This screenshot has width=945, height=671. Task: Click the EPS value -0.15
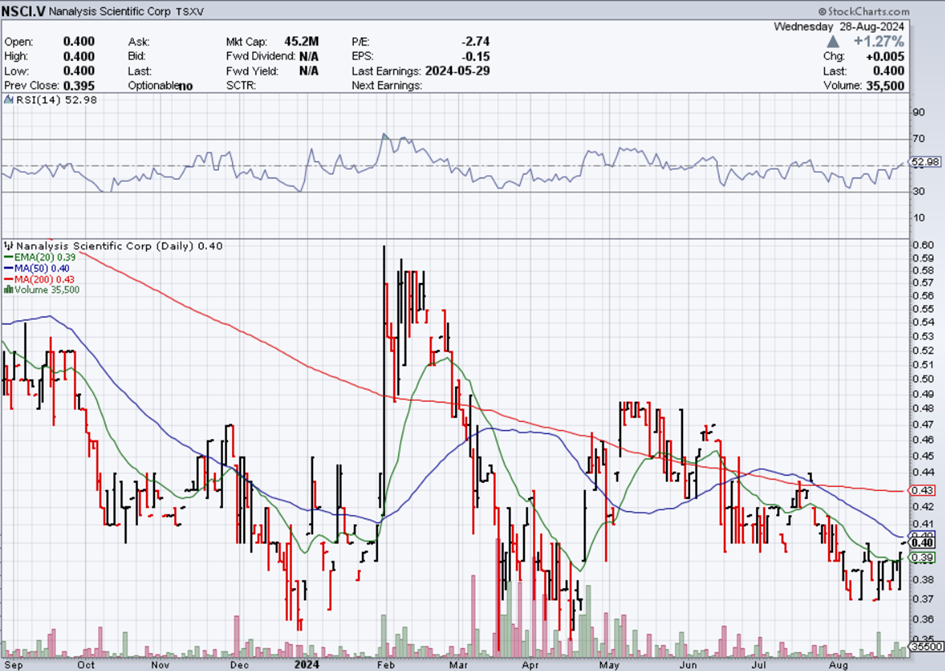(476, 56)
